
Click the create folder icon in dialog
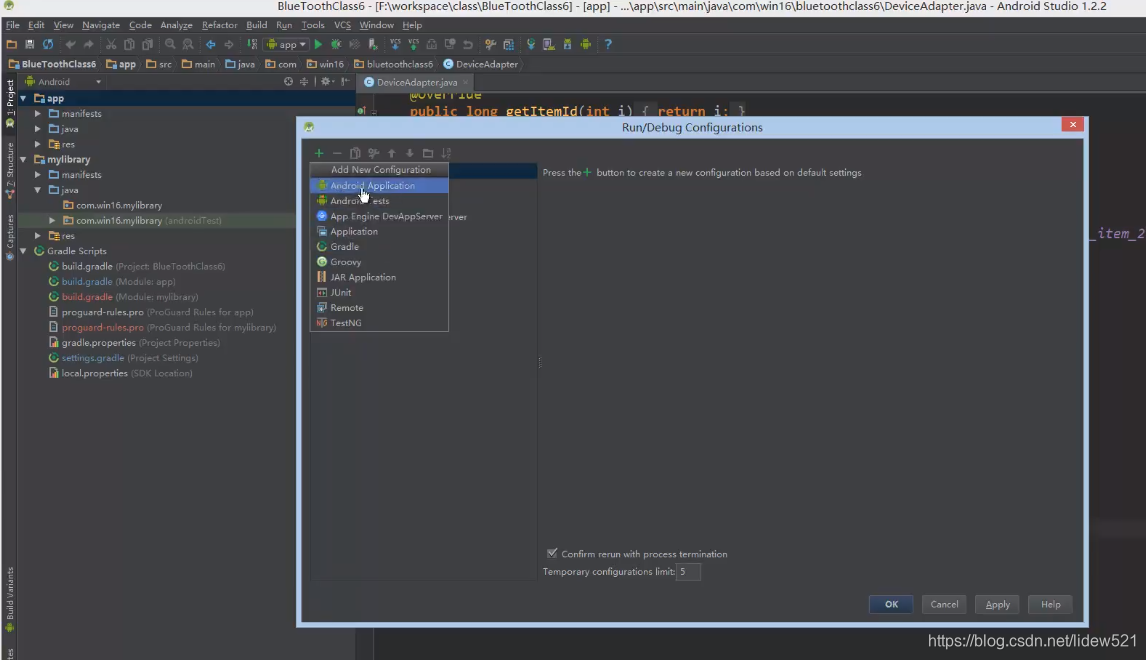tap(428, 153)
